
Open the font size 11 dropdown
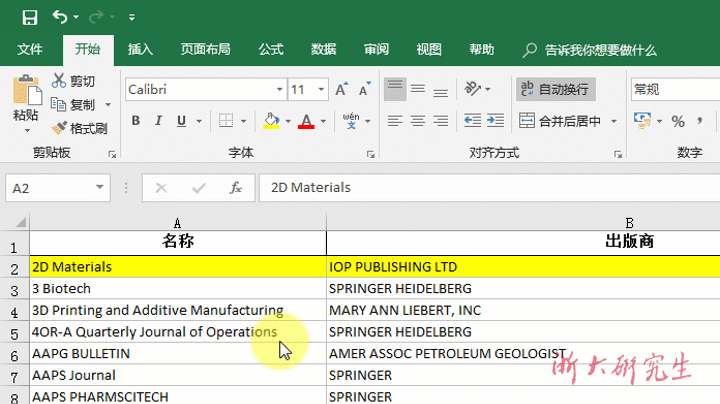pos(321,90)
